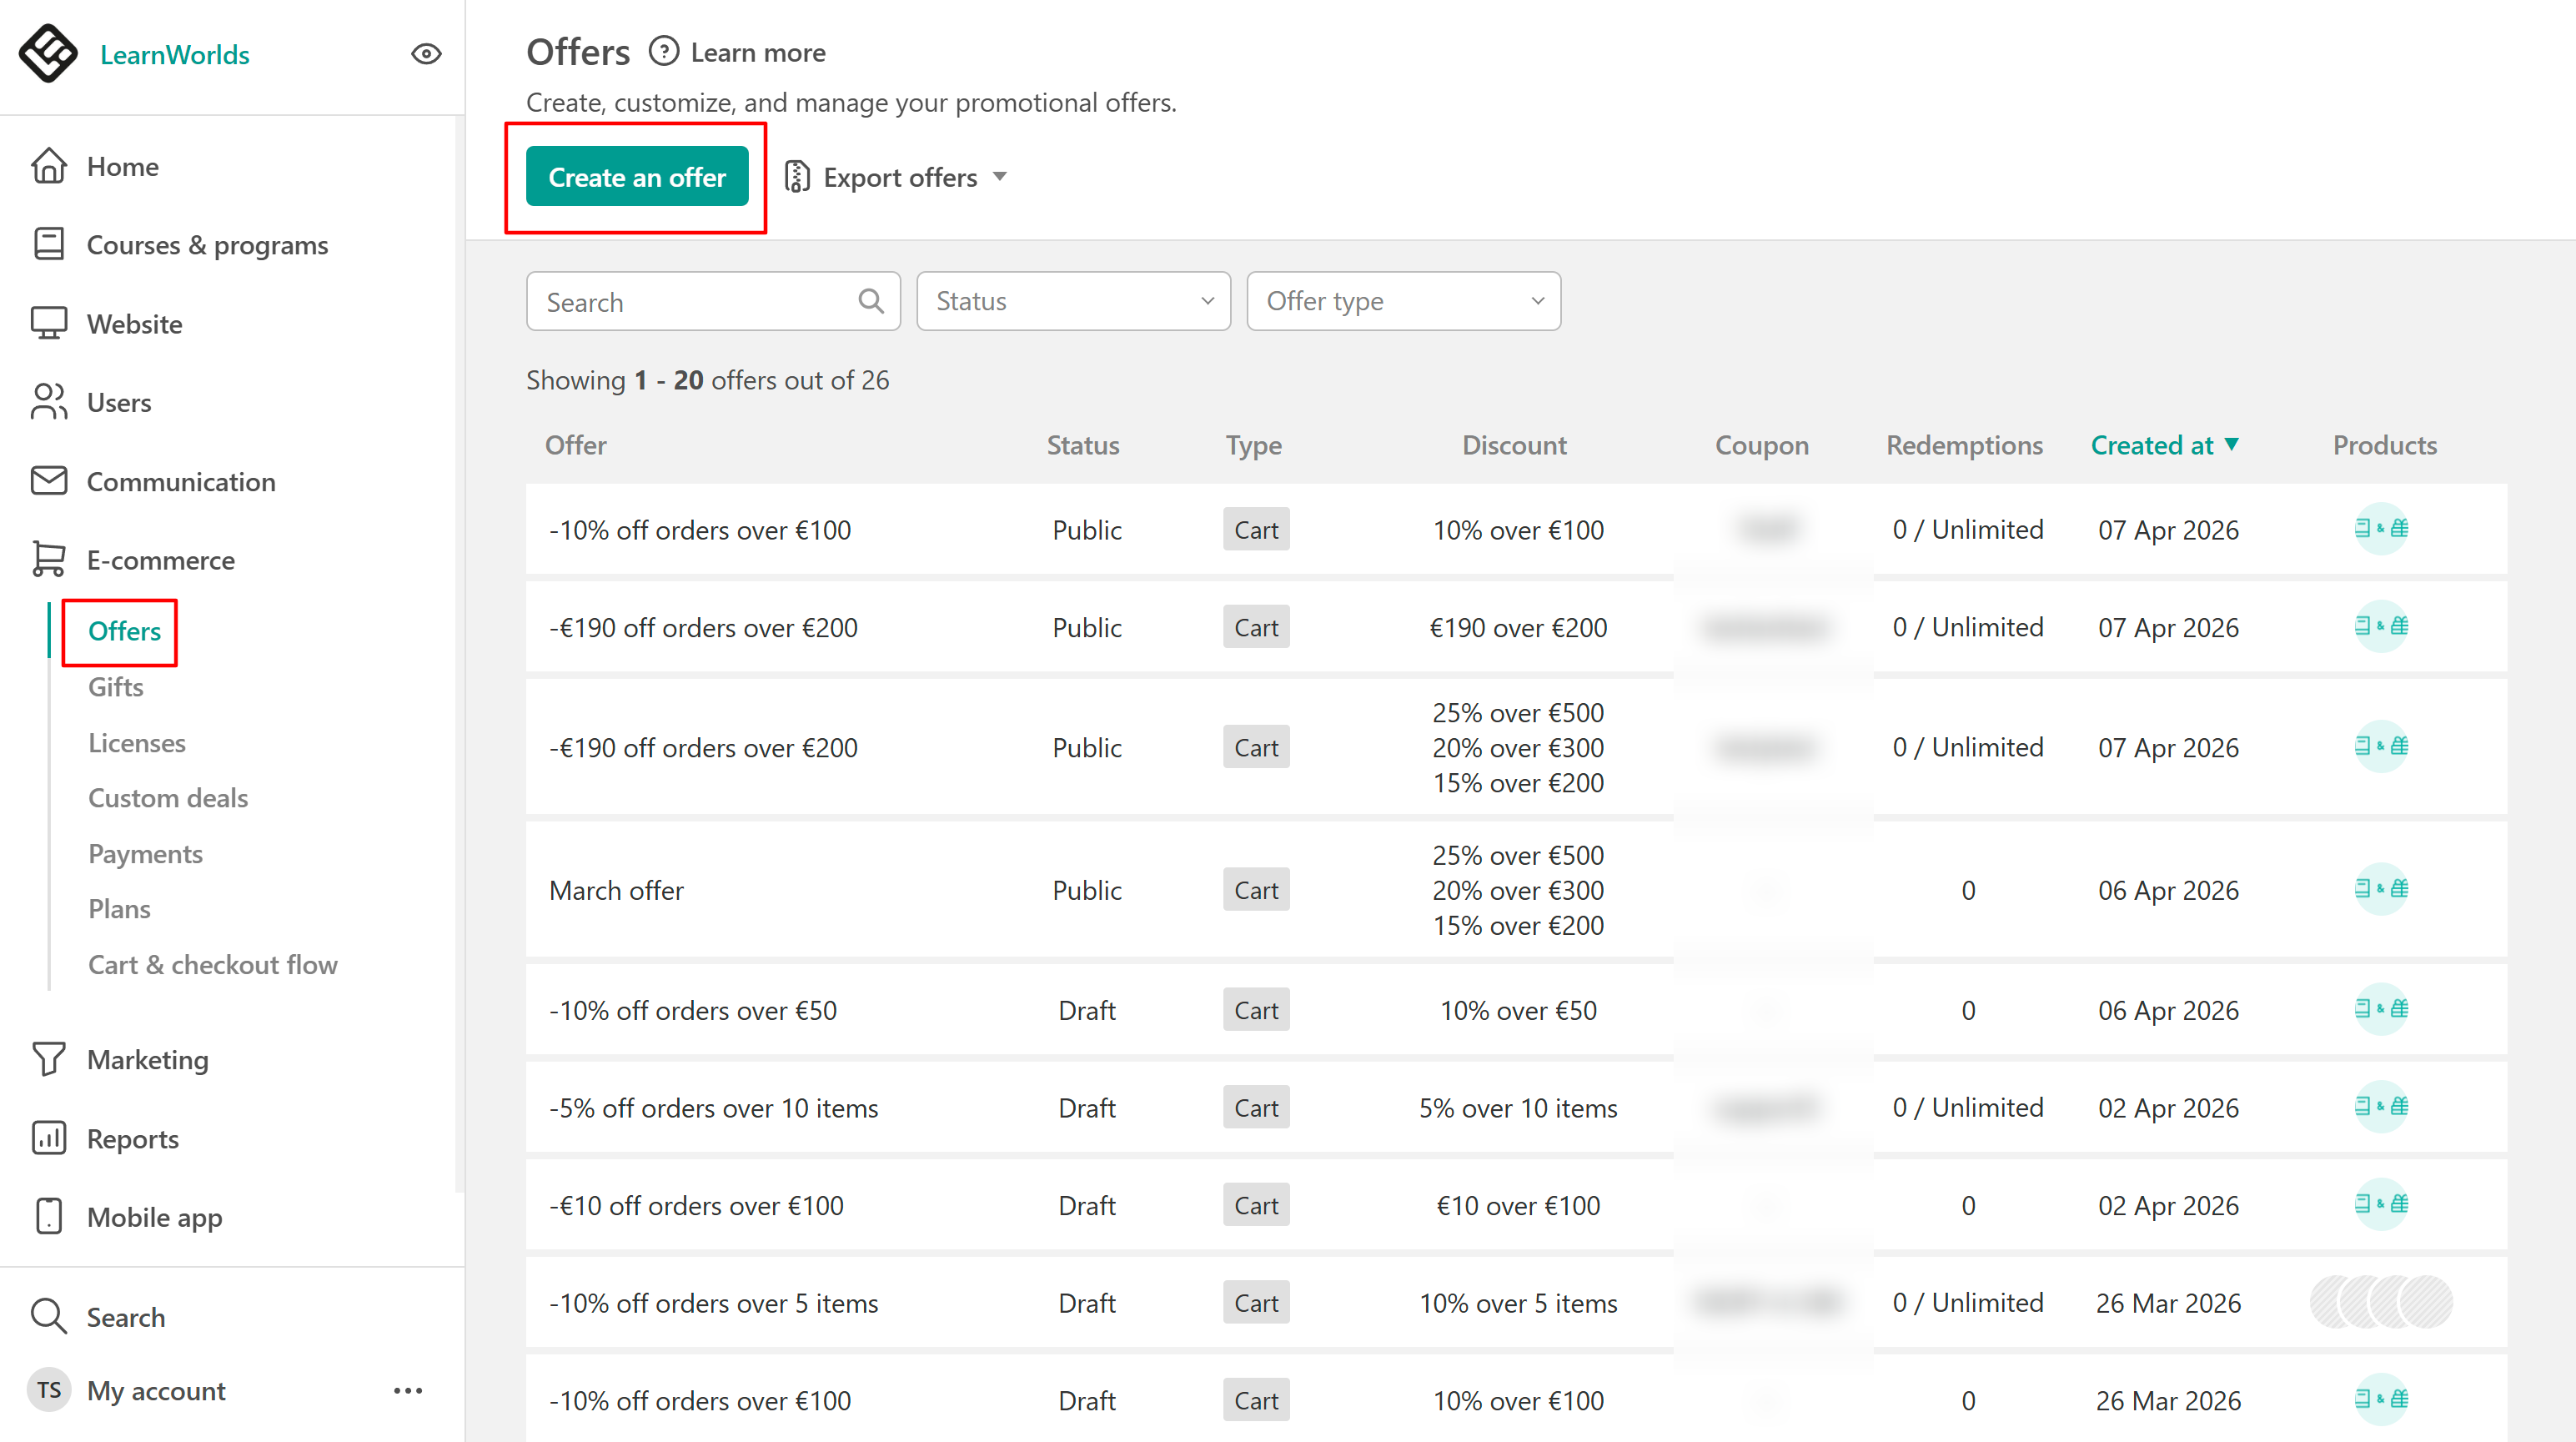Viewport: 2576px width, 1442px height.
Task: Expand the Export offers dropdown
Action: [x=897, y=178]
